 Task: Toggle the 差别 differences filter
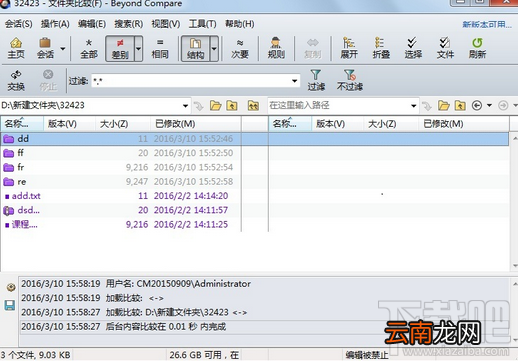coord(120,49)
